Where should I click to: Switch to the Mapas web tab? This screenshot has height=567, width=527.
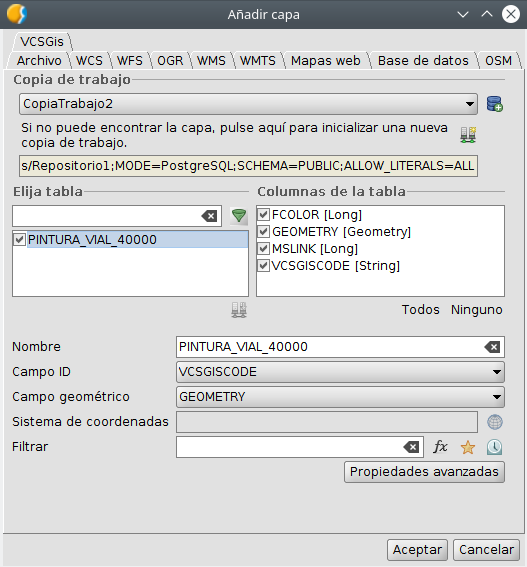point(326,60)
